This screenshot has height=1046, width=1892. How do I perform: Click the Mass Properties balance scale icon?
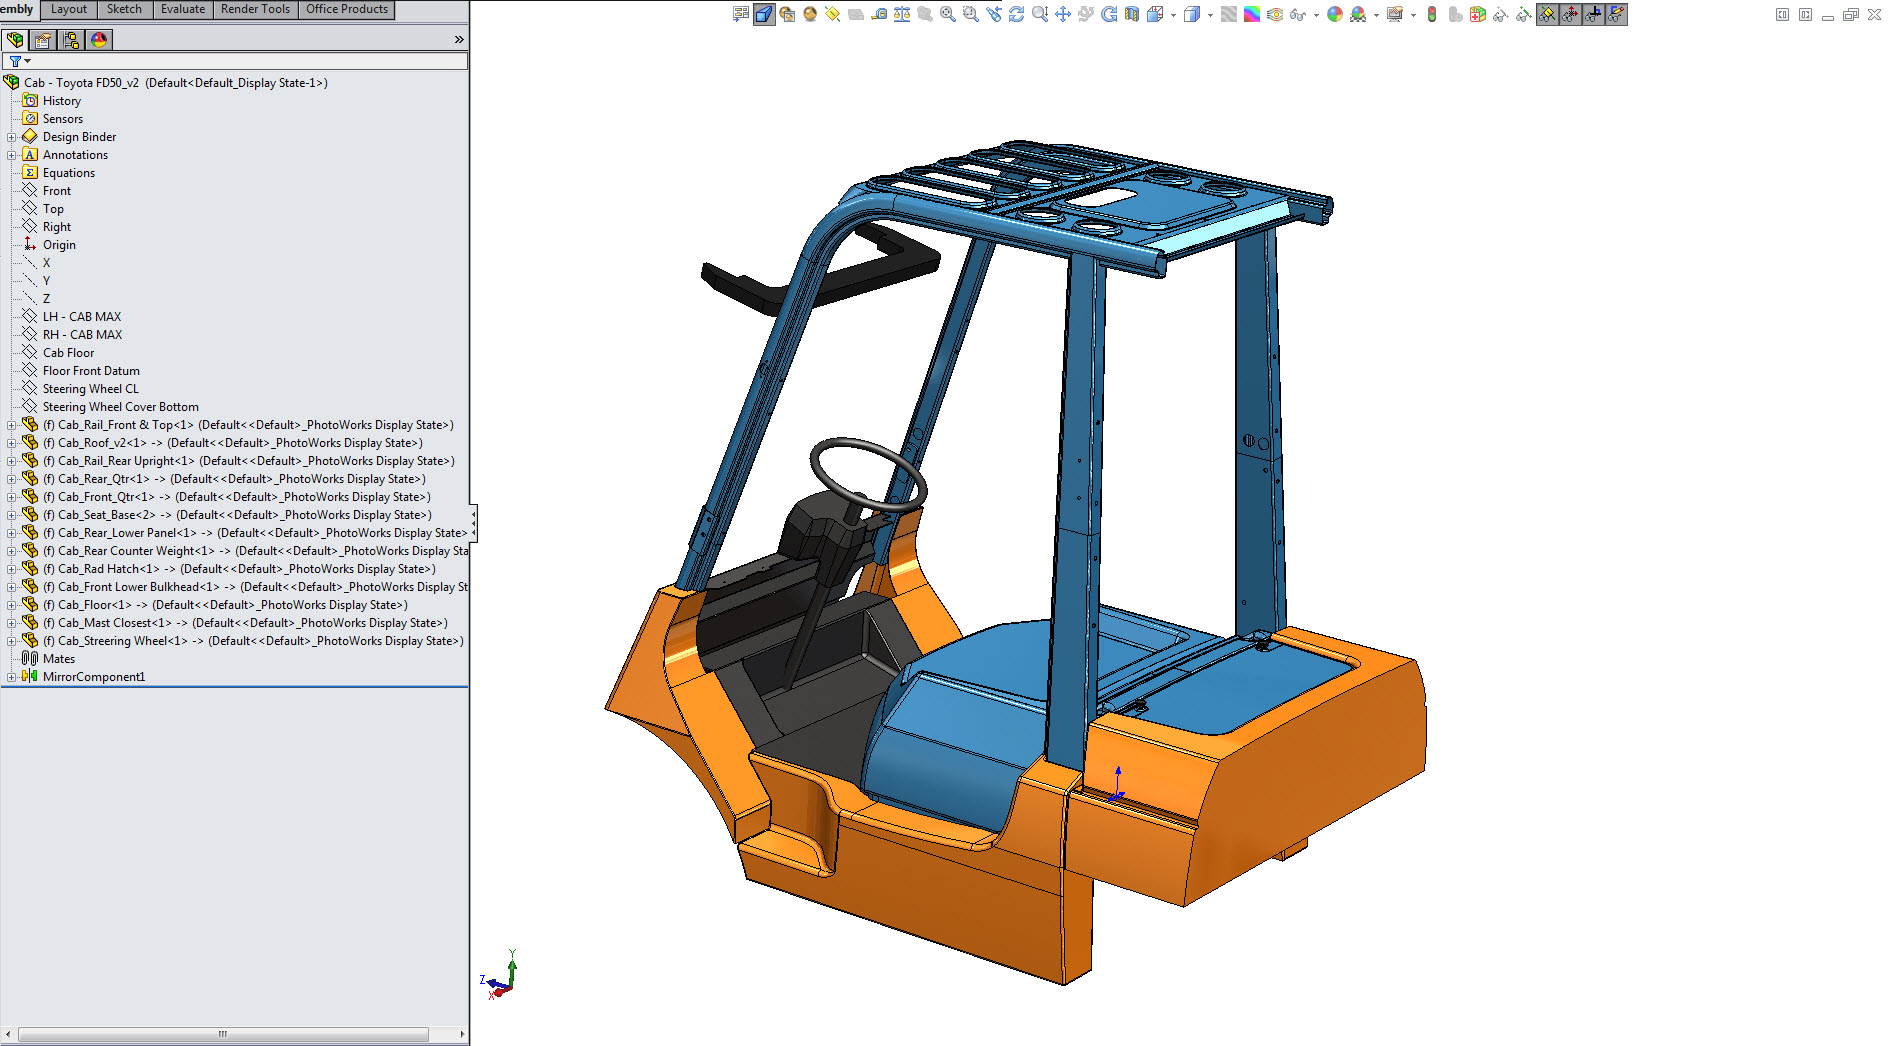click(902, 14)
